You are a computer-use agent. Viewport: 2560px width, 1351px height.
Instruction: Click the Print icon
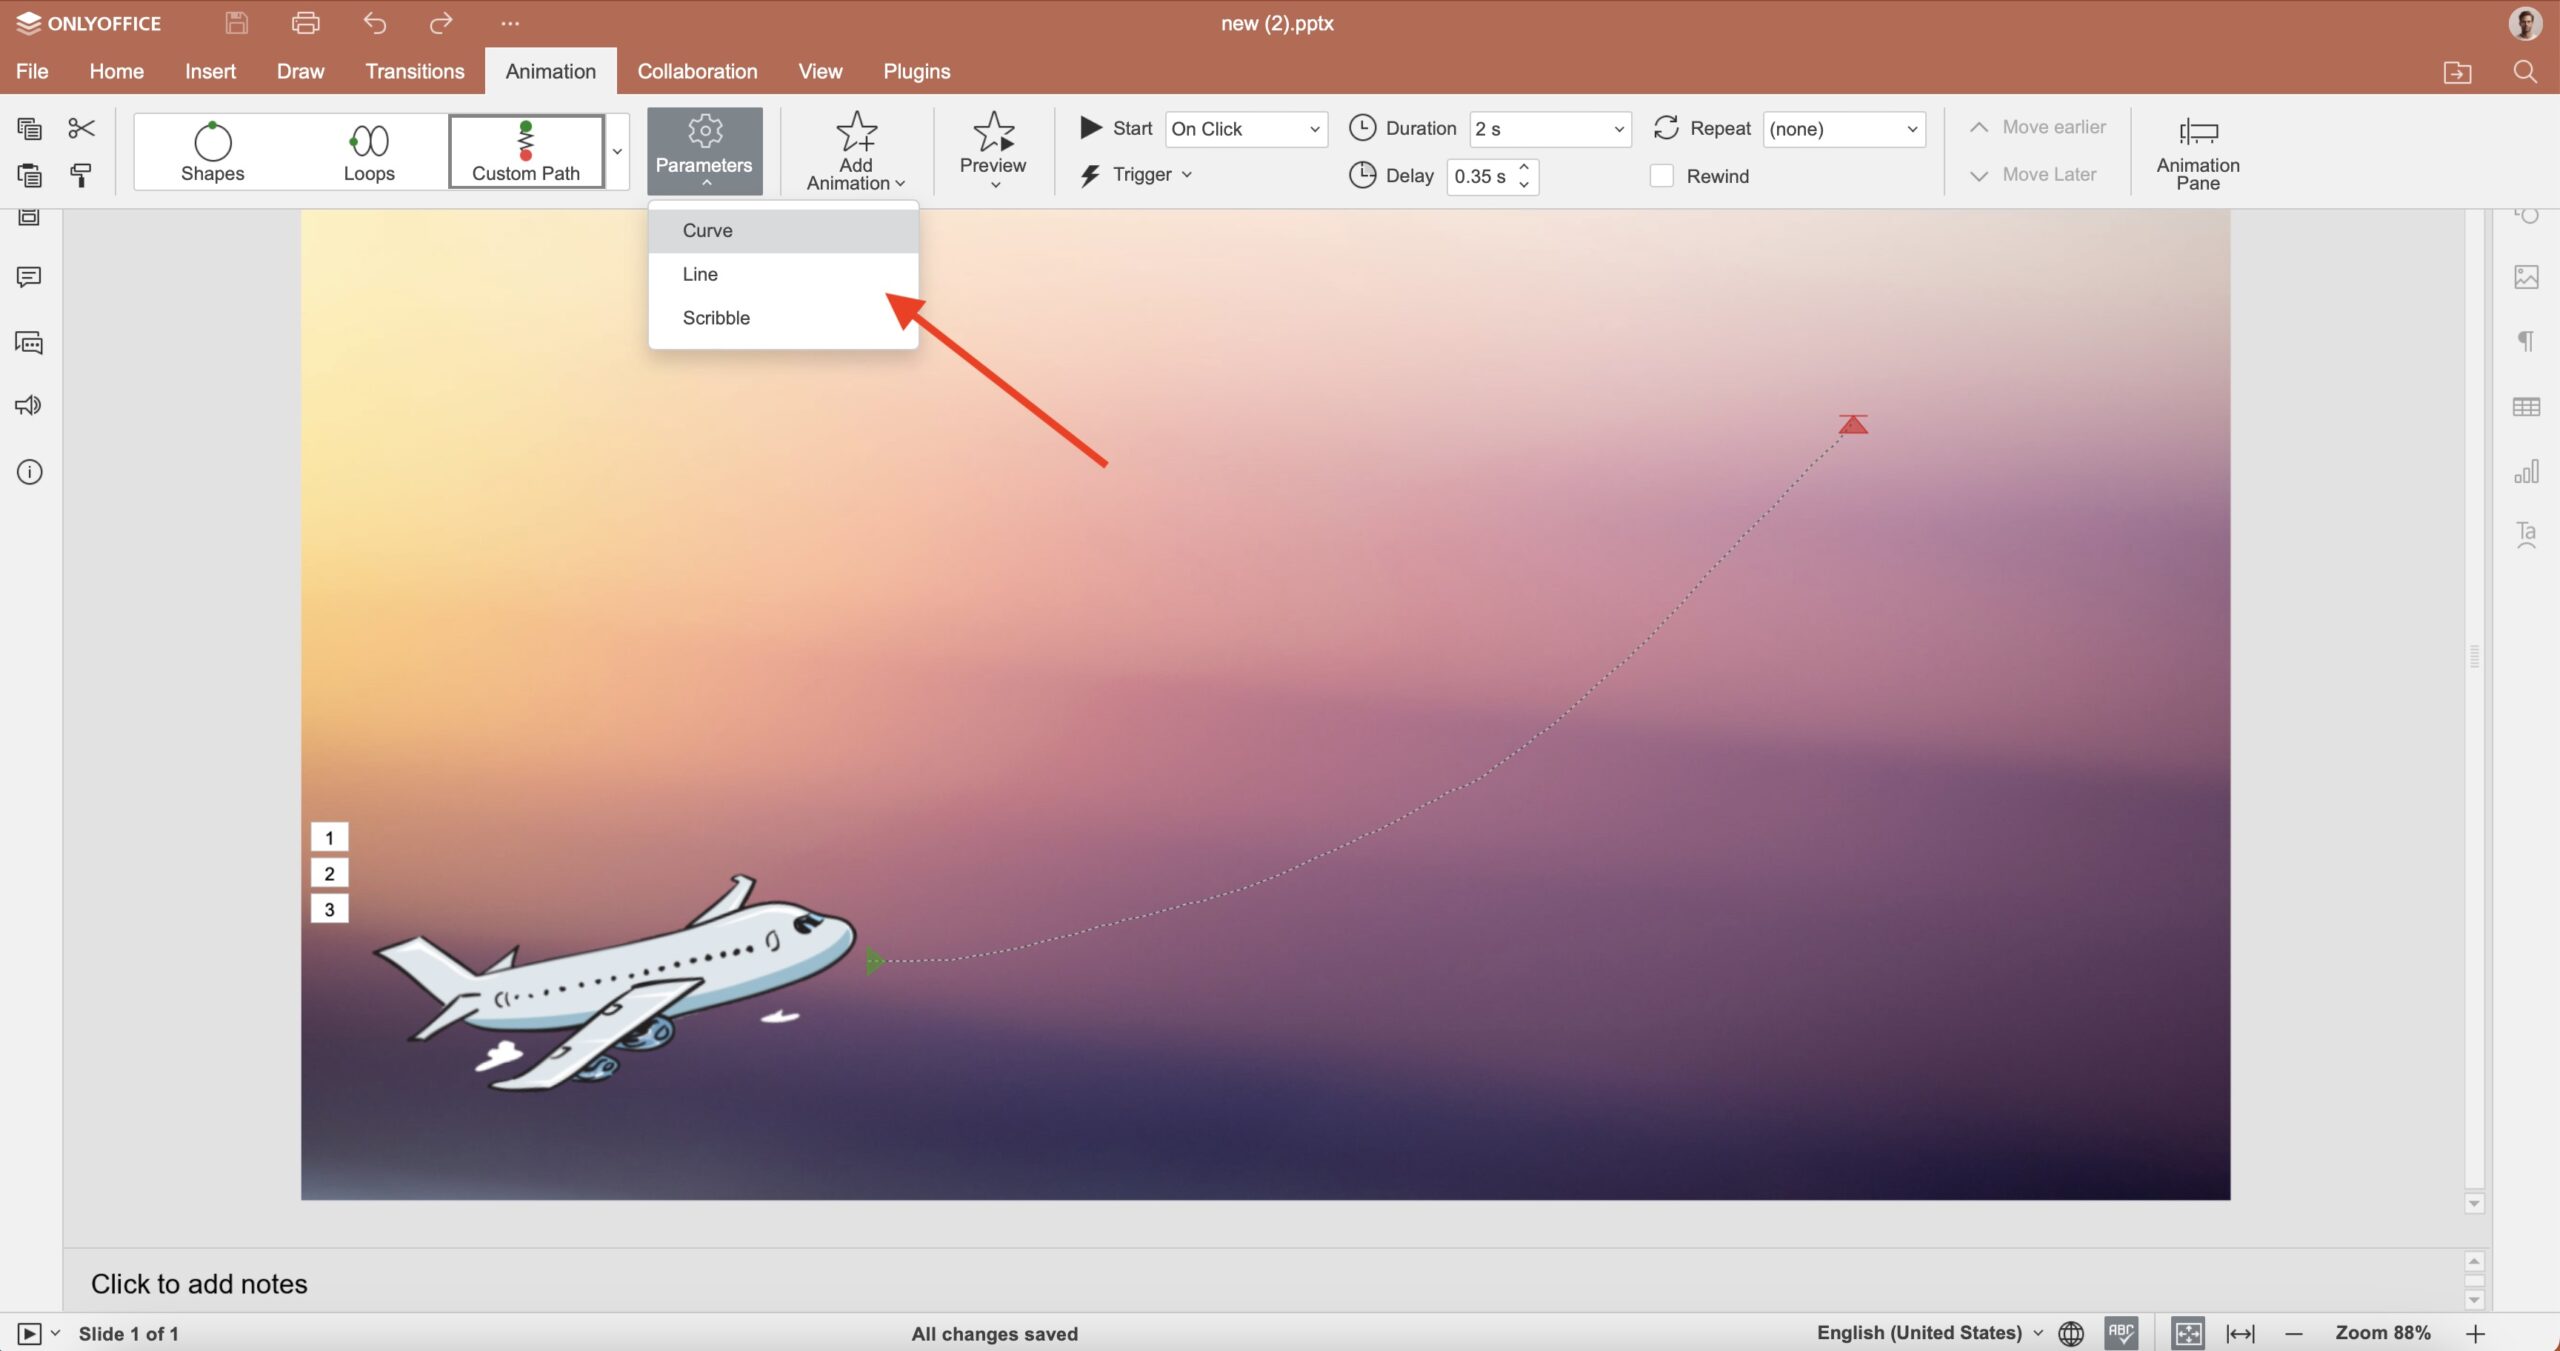[305, 23]
